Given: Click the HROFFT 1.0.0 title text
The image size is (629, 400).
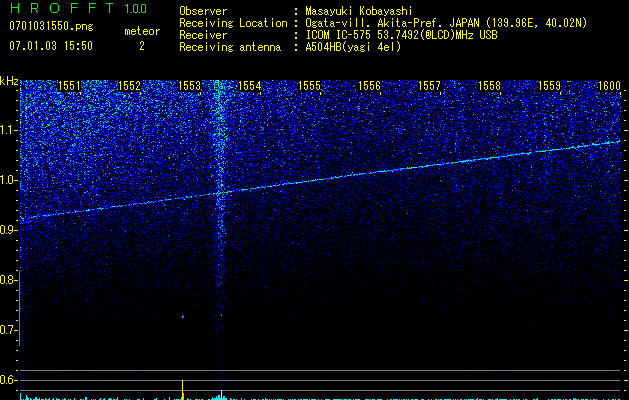Looking at the screenshot, I should (x=78, y=8).
